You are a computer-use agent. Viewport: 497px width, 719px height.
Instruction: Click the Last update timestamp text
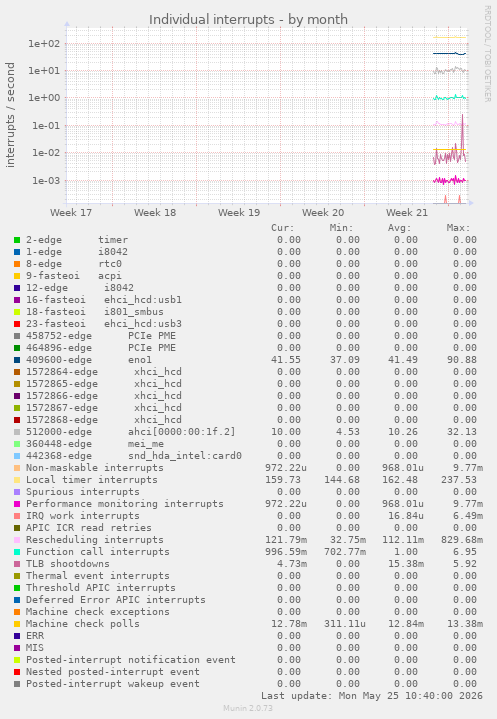[372, 696]
